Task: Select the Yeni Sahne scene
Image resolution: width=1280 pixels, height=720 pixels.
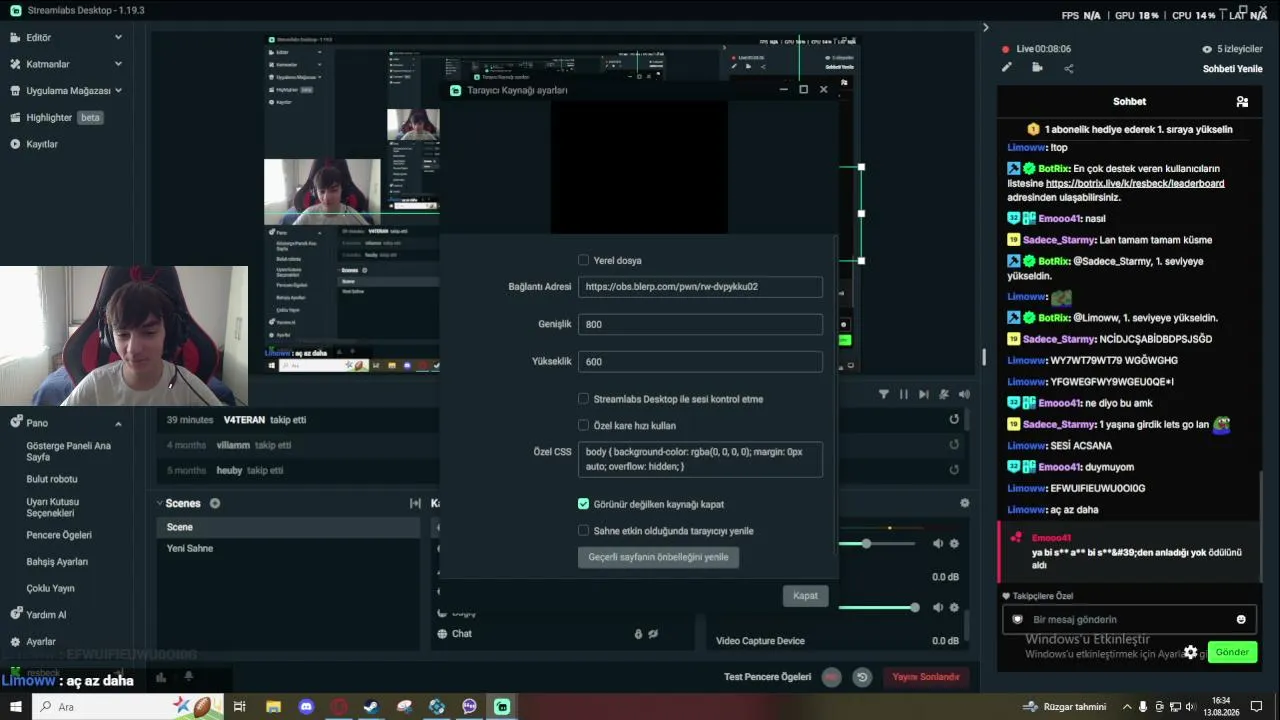Action: pyautogui.click(x=288, y=548)
